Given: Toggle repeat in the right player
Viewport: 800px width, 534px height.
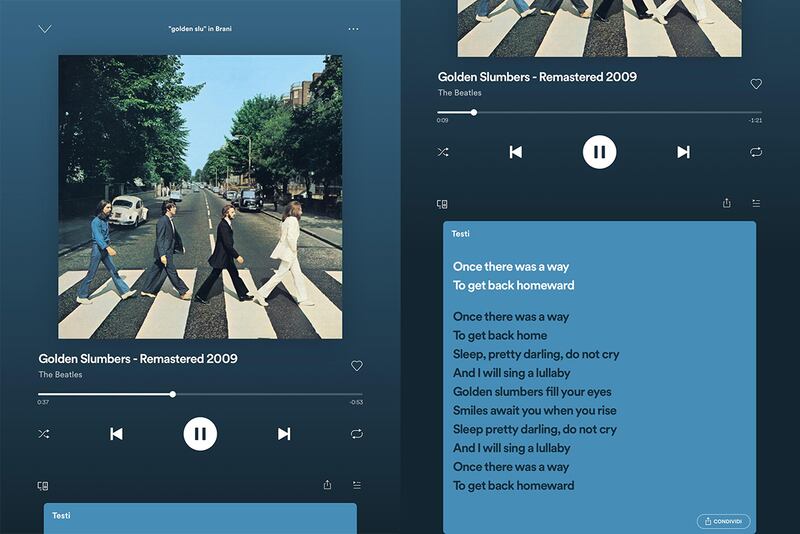Looking at the screenshot, I should (x=756, y=152).
